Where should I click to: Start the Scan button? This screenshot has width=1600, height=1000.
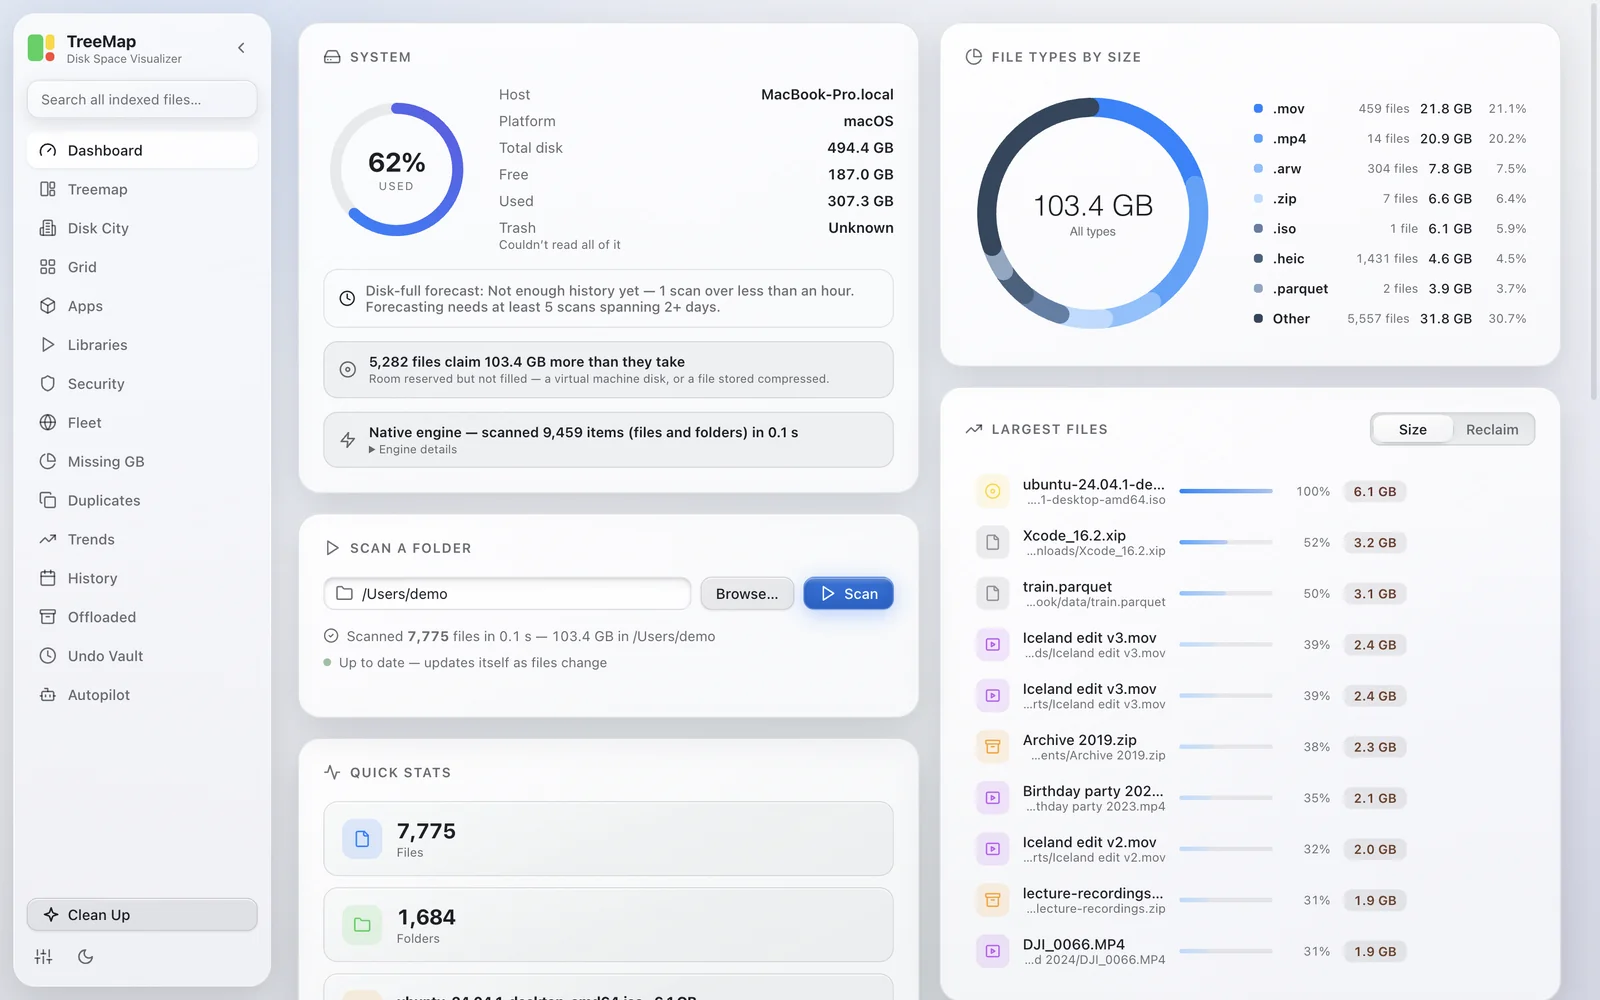pos(848,594)
